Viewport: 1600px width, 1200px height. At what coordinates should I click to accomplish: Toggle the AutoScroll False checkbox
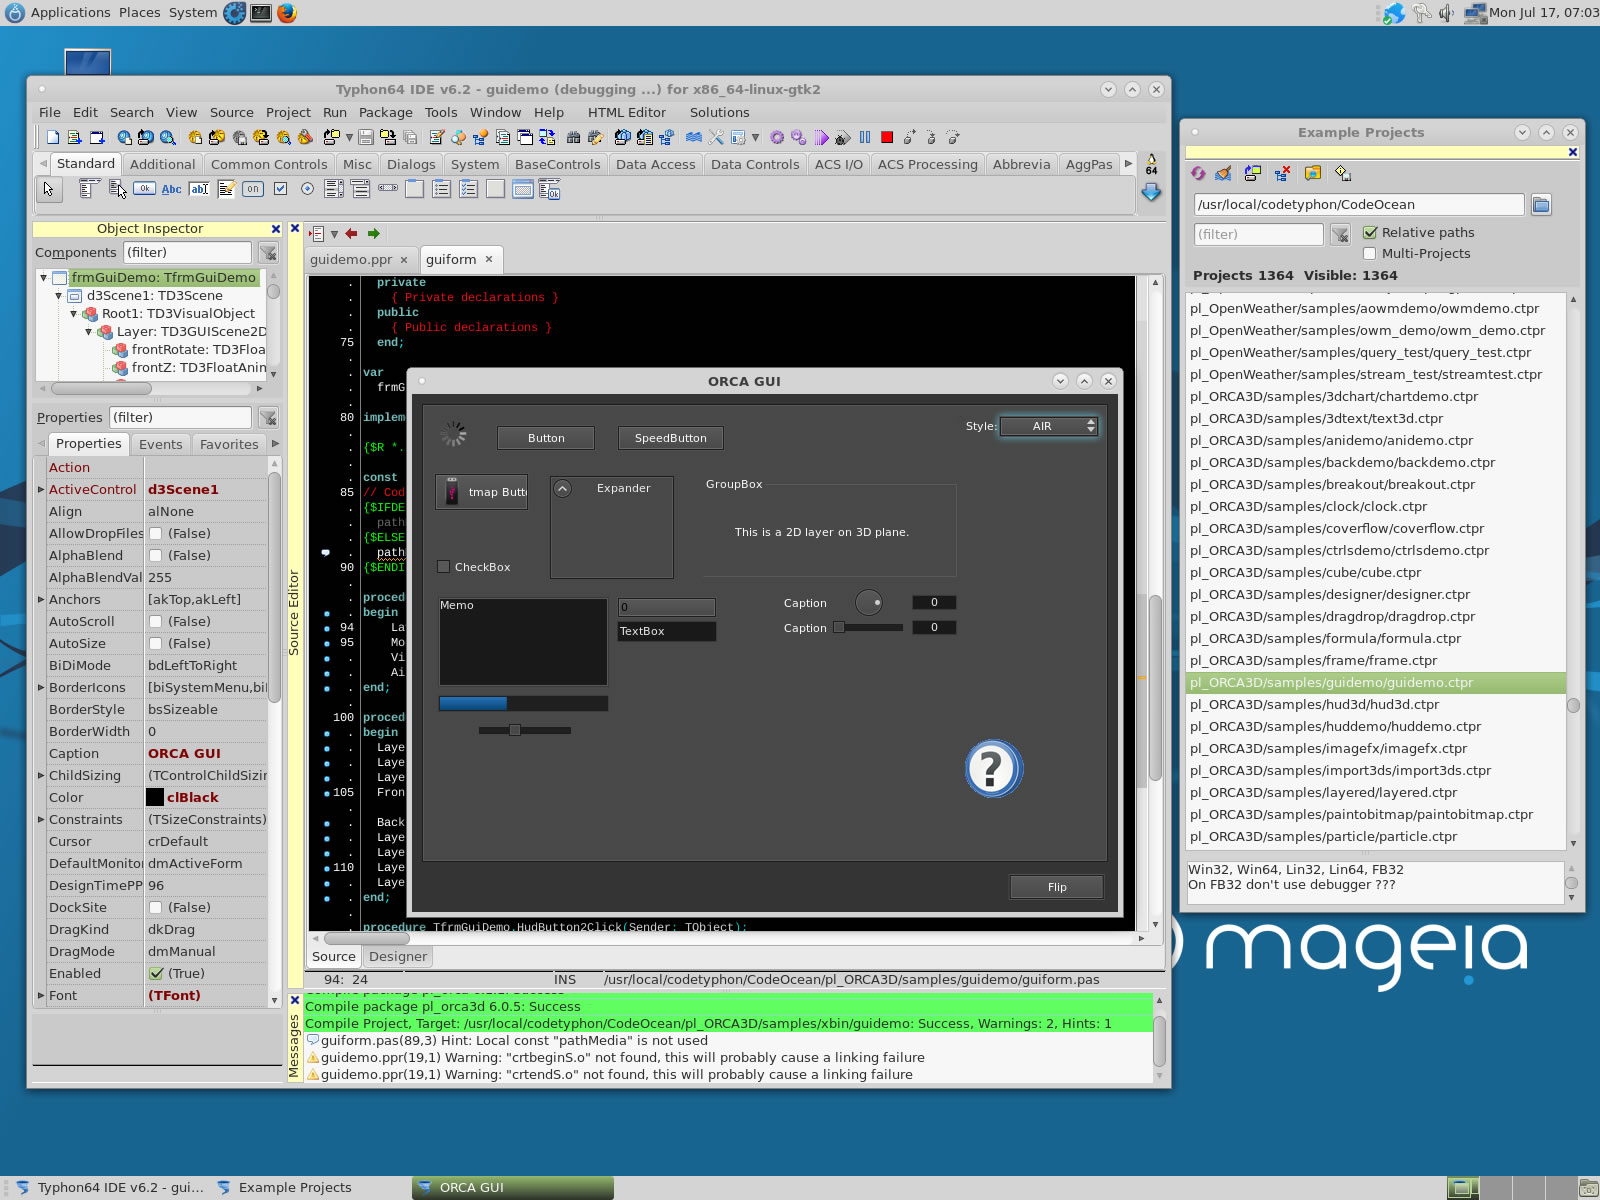(156, 622)
